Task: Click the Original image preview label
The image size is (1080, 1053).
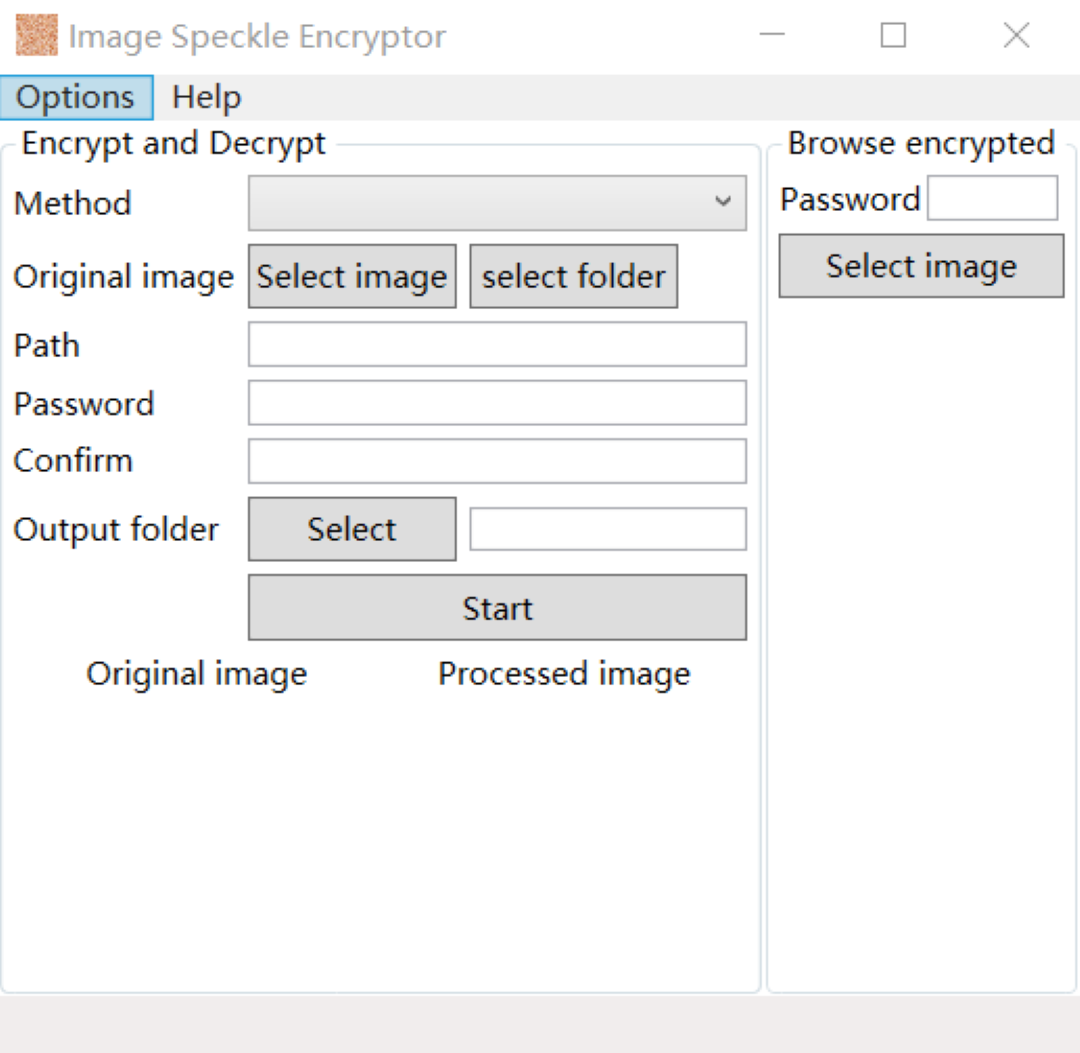Action: [197, 674]
